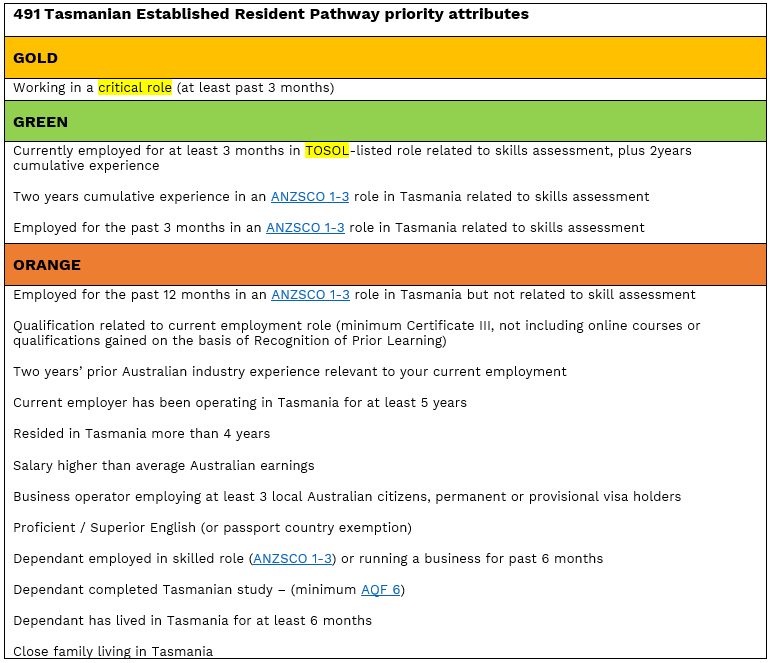Follow ANZSCO 1-3 link in past 12 months line
This screenshot has height=663, width=771.
310,295
